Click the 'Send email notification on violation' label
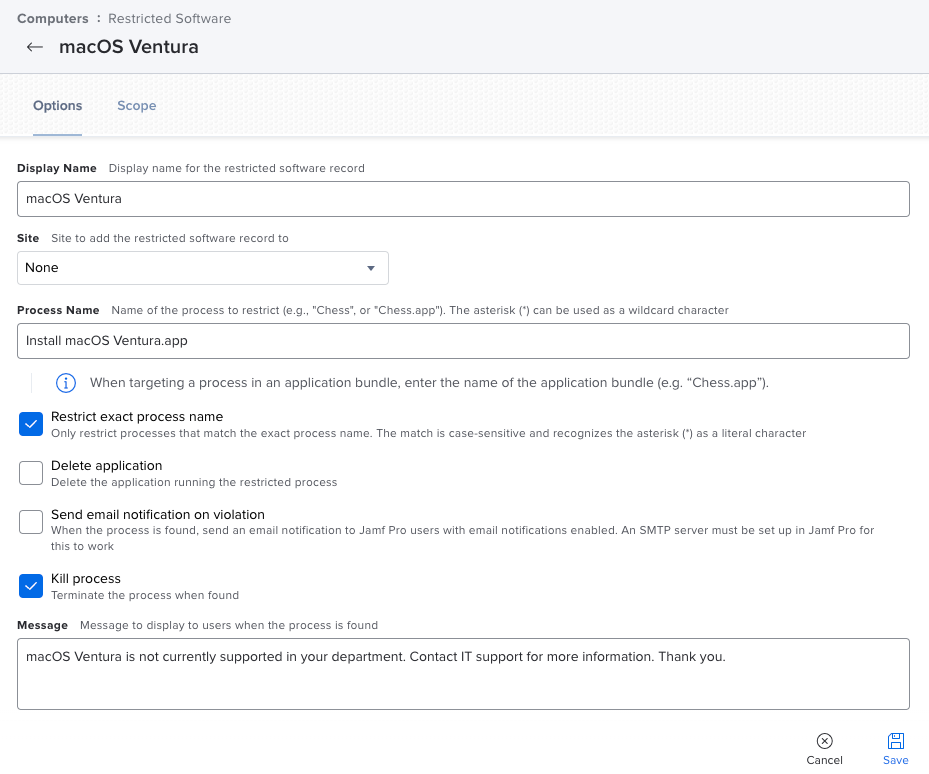The image size is (929, 774). click(158, 514)
